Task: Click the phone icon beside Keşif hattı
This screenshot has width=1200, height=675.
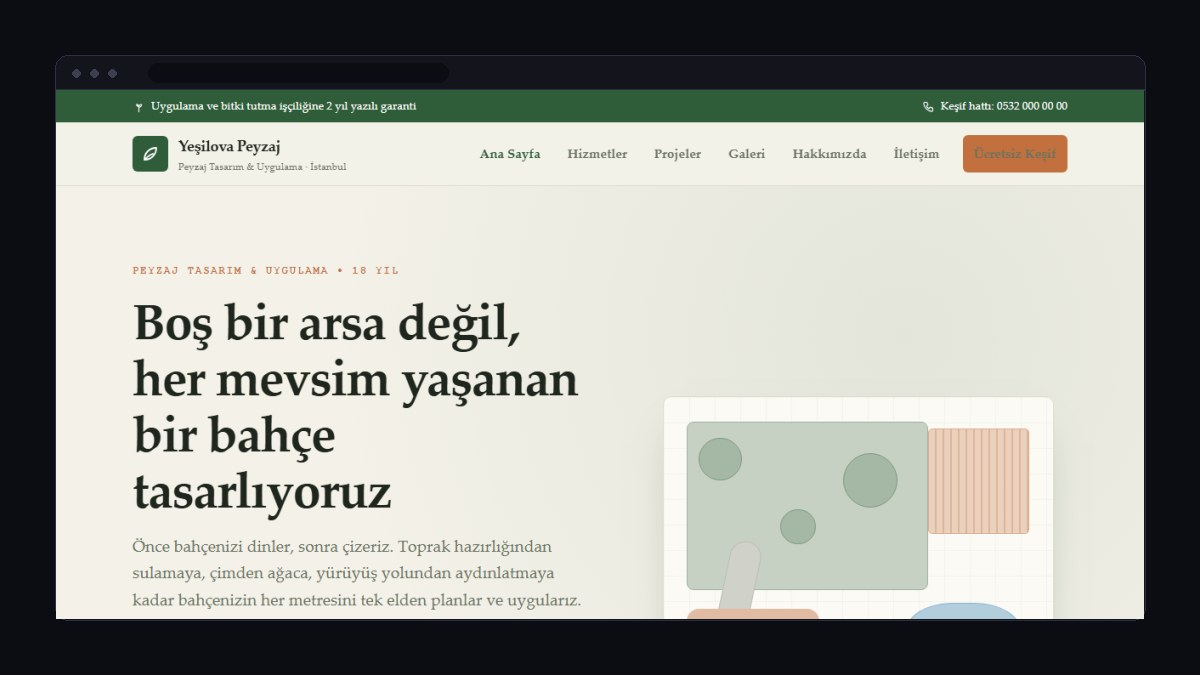Action: coord(928,106)
